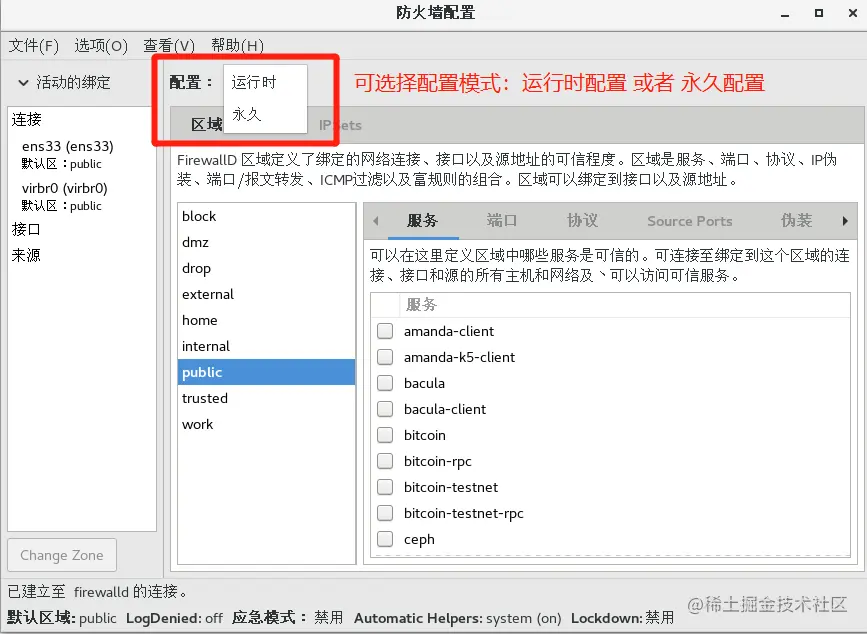Select the dmz zone

pos(266,242)
